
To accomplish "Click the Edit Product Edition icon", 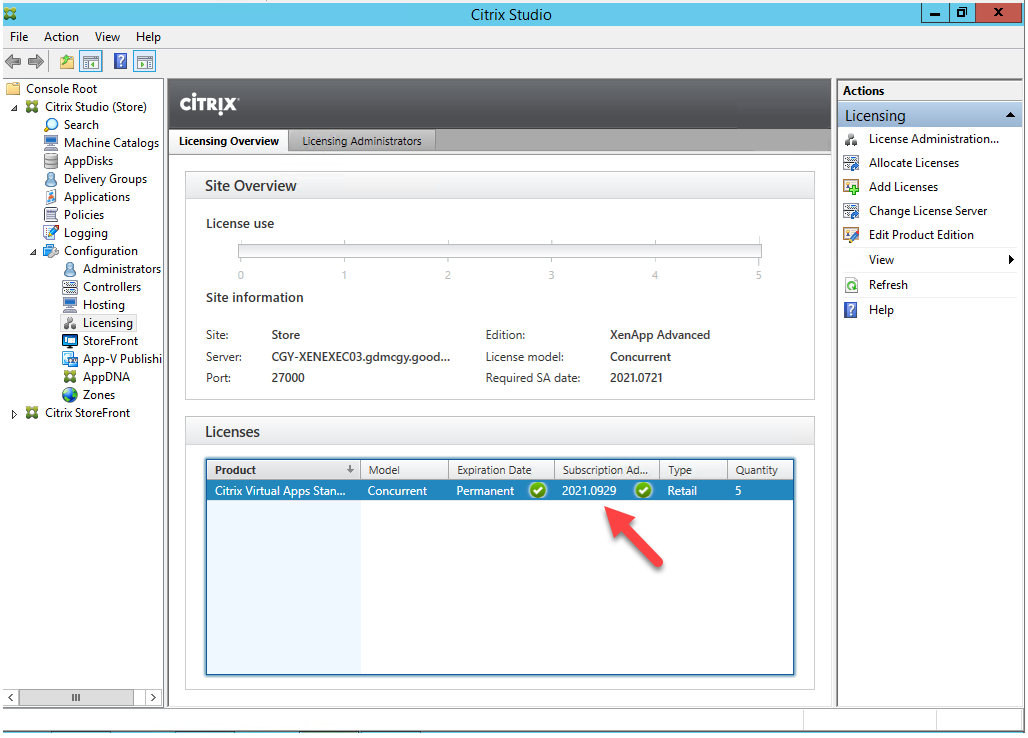I will point(851,235).
